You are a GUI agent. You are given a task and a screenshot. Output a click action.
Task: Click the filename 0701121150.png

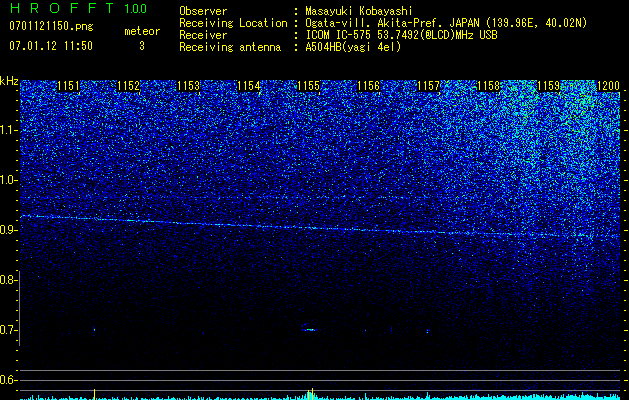coord(51,26)
